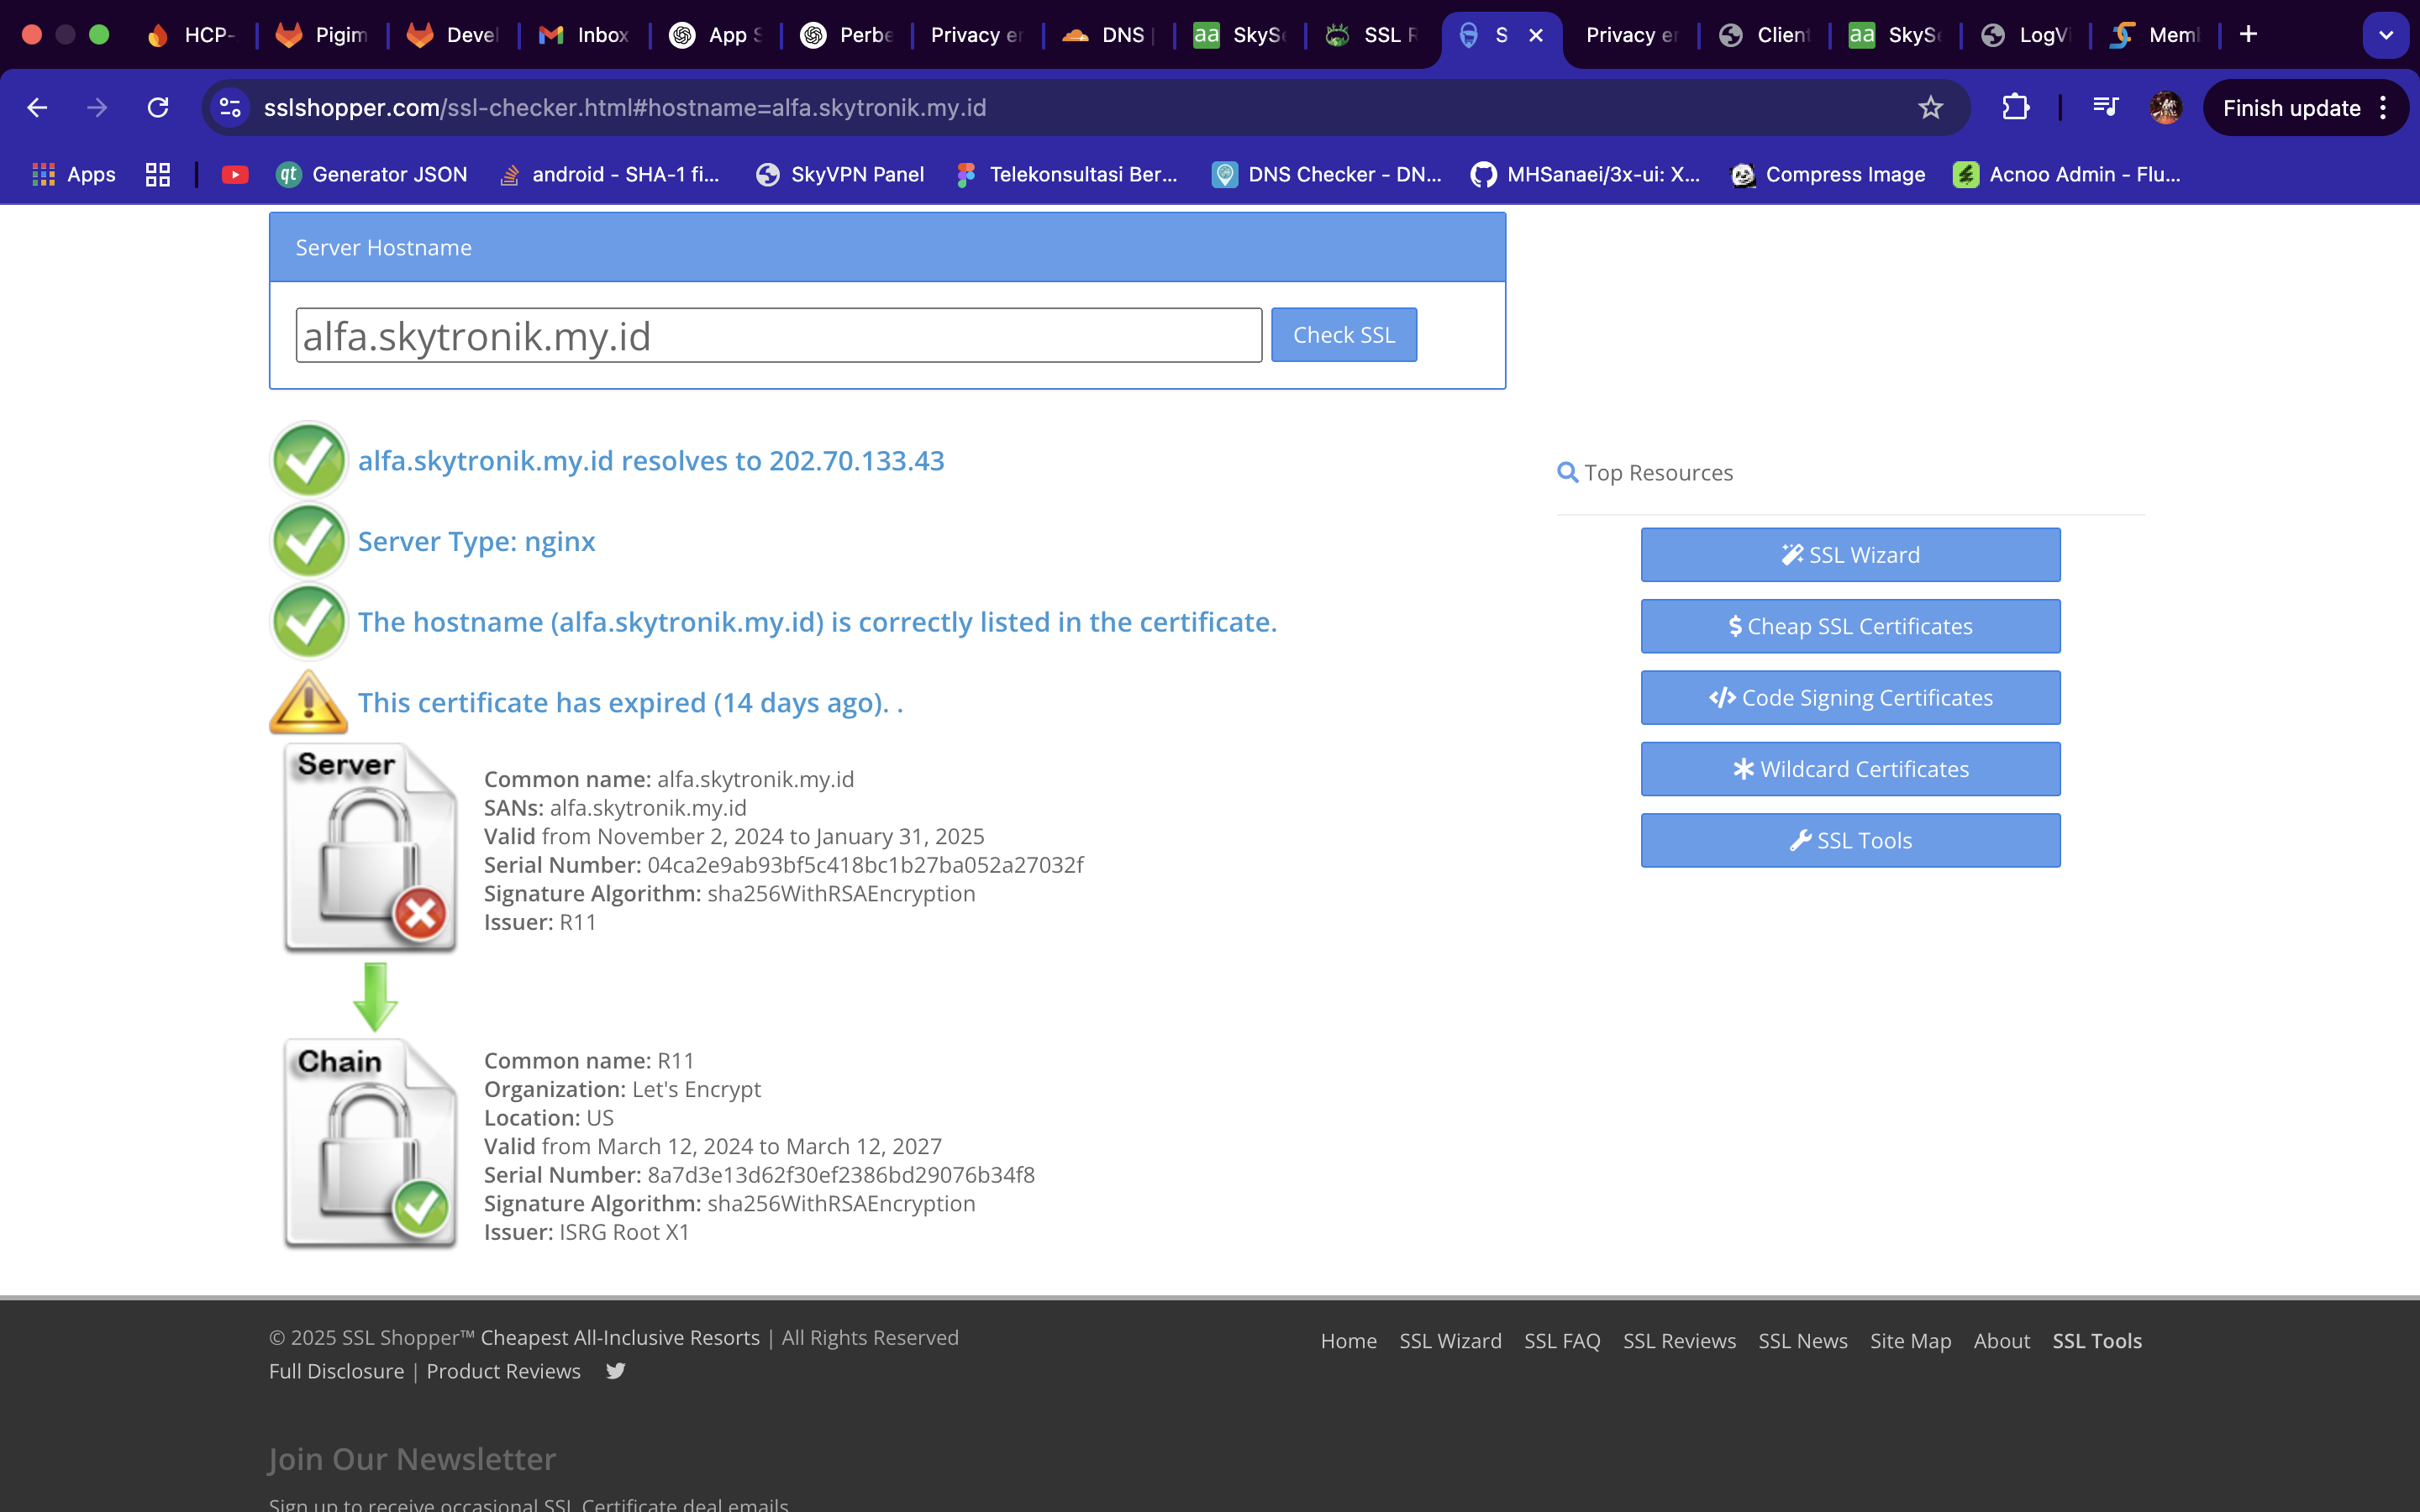Open Site Map in footer navigation
This screenshot has height=1512, width=2420.
click(x=1910, y=1341)
